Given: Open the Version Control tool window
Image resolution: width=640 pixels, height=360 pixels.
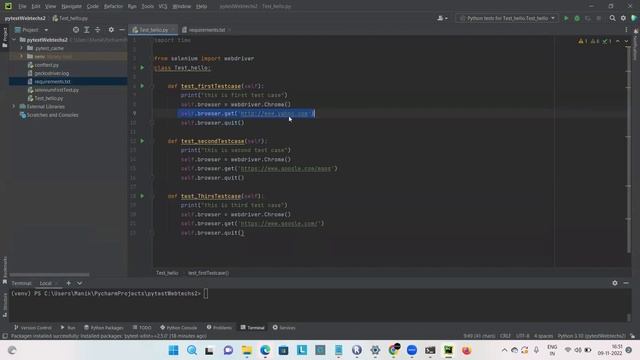Looking at the screenshot, I should (x=33, y=327).
